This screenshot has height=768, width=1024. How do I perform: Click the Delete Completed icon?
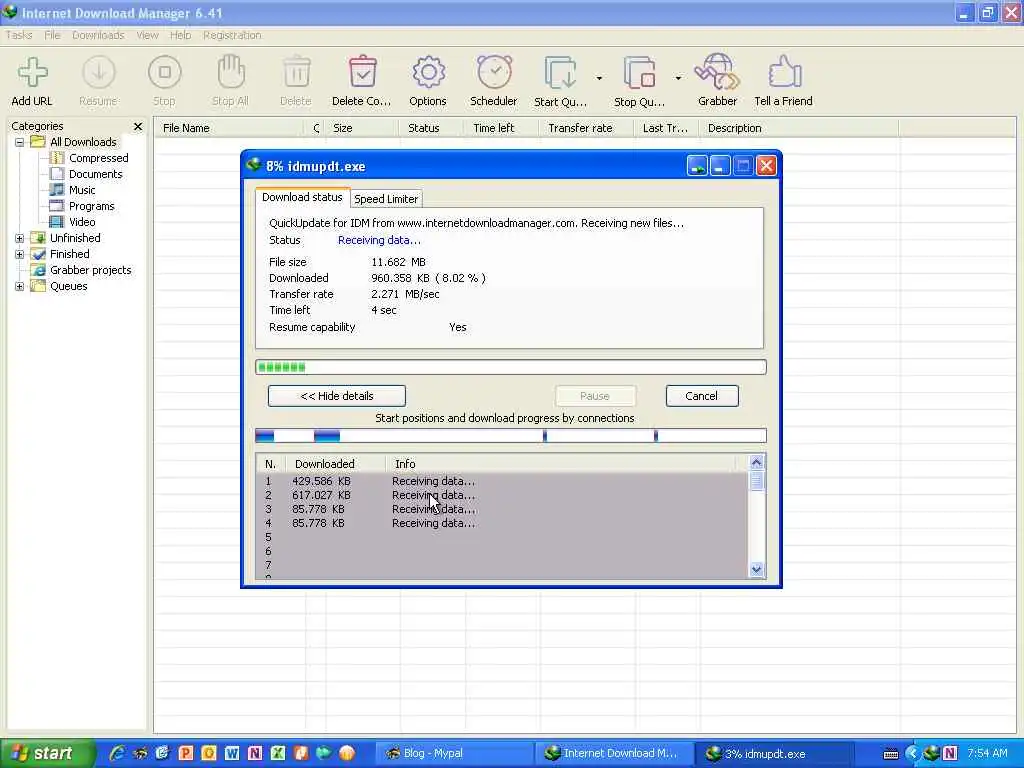362,72
